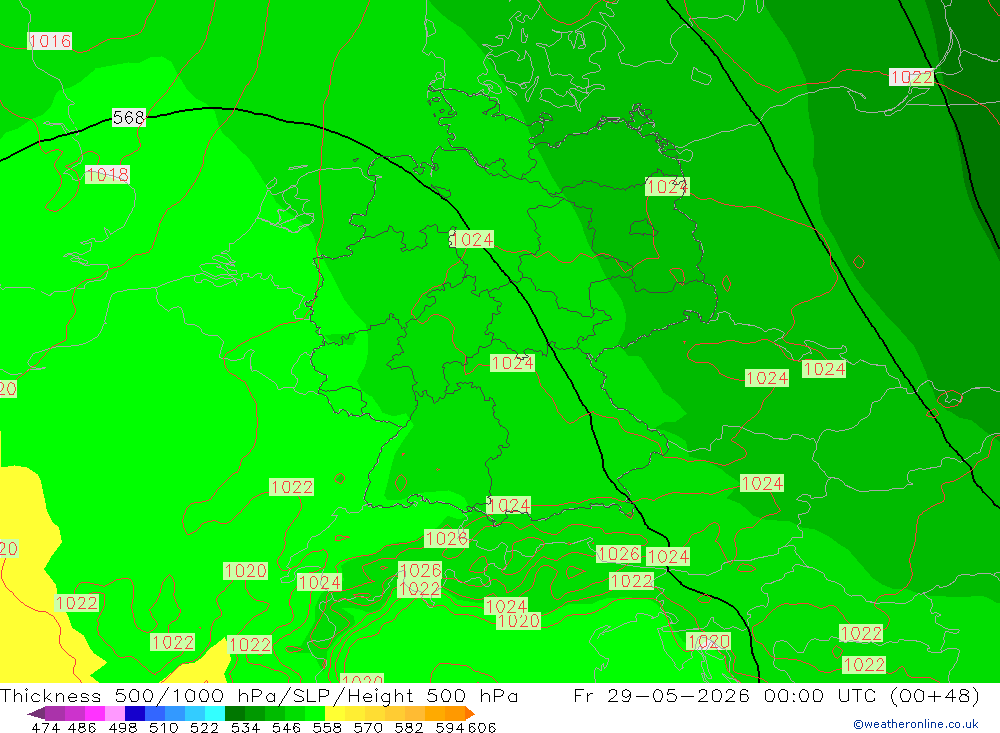Click the 522 legend value
The height and width of the screenshot is (733, 1000).
coord(204,727)
